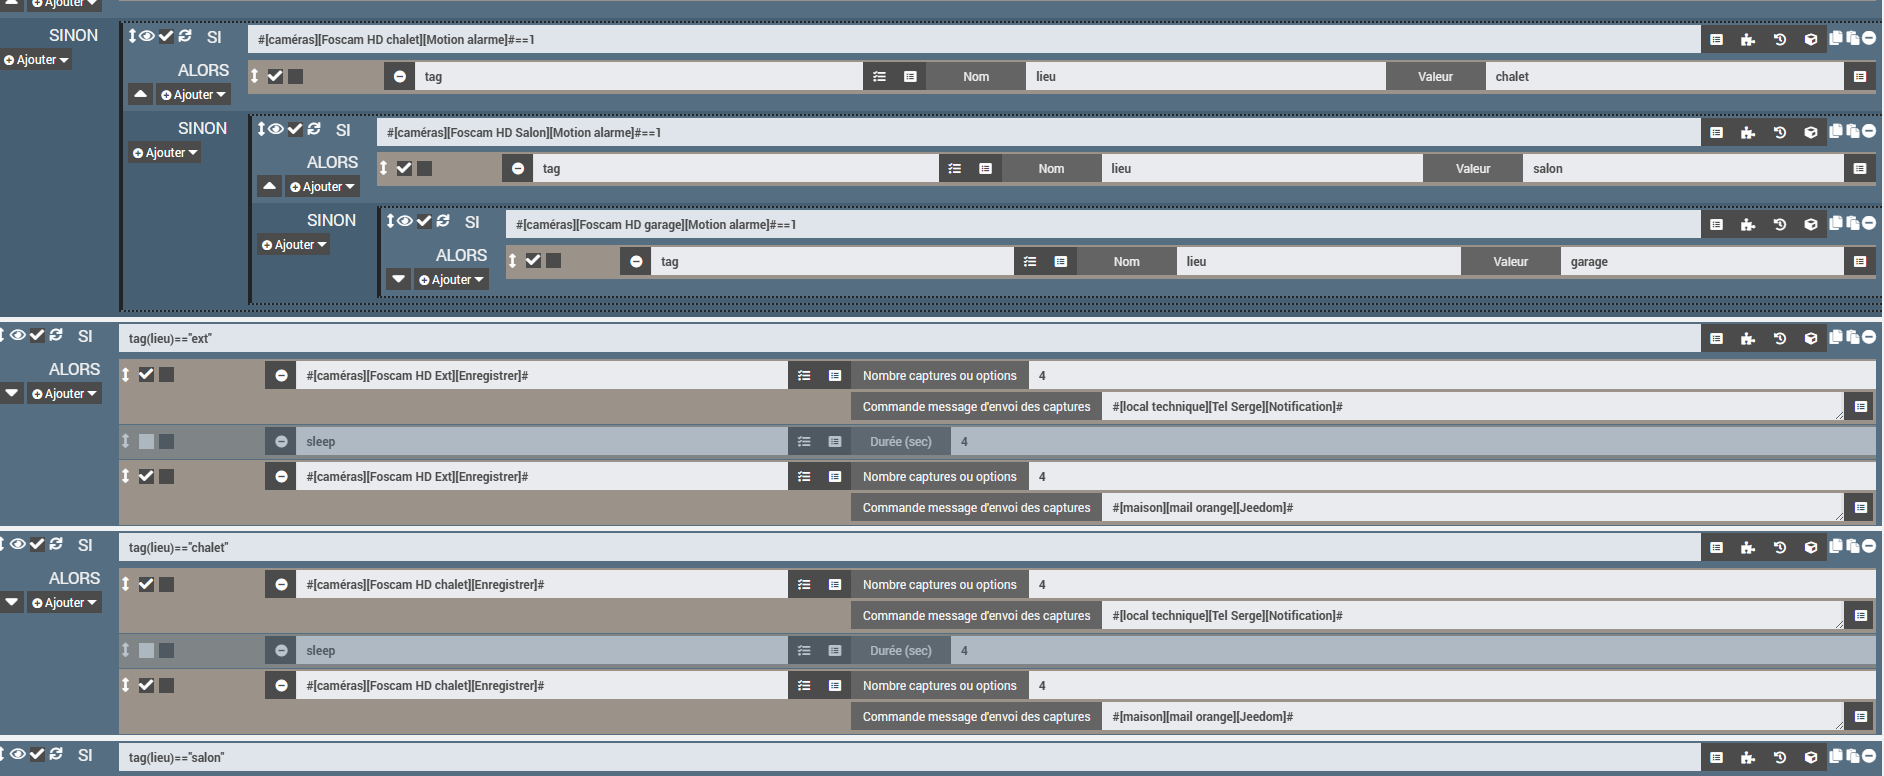Click history icon on the tag(lieu)=="ext" condition
This screenshot has height=776, width=1884.
click(1780, 339)
